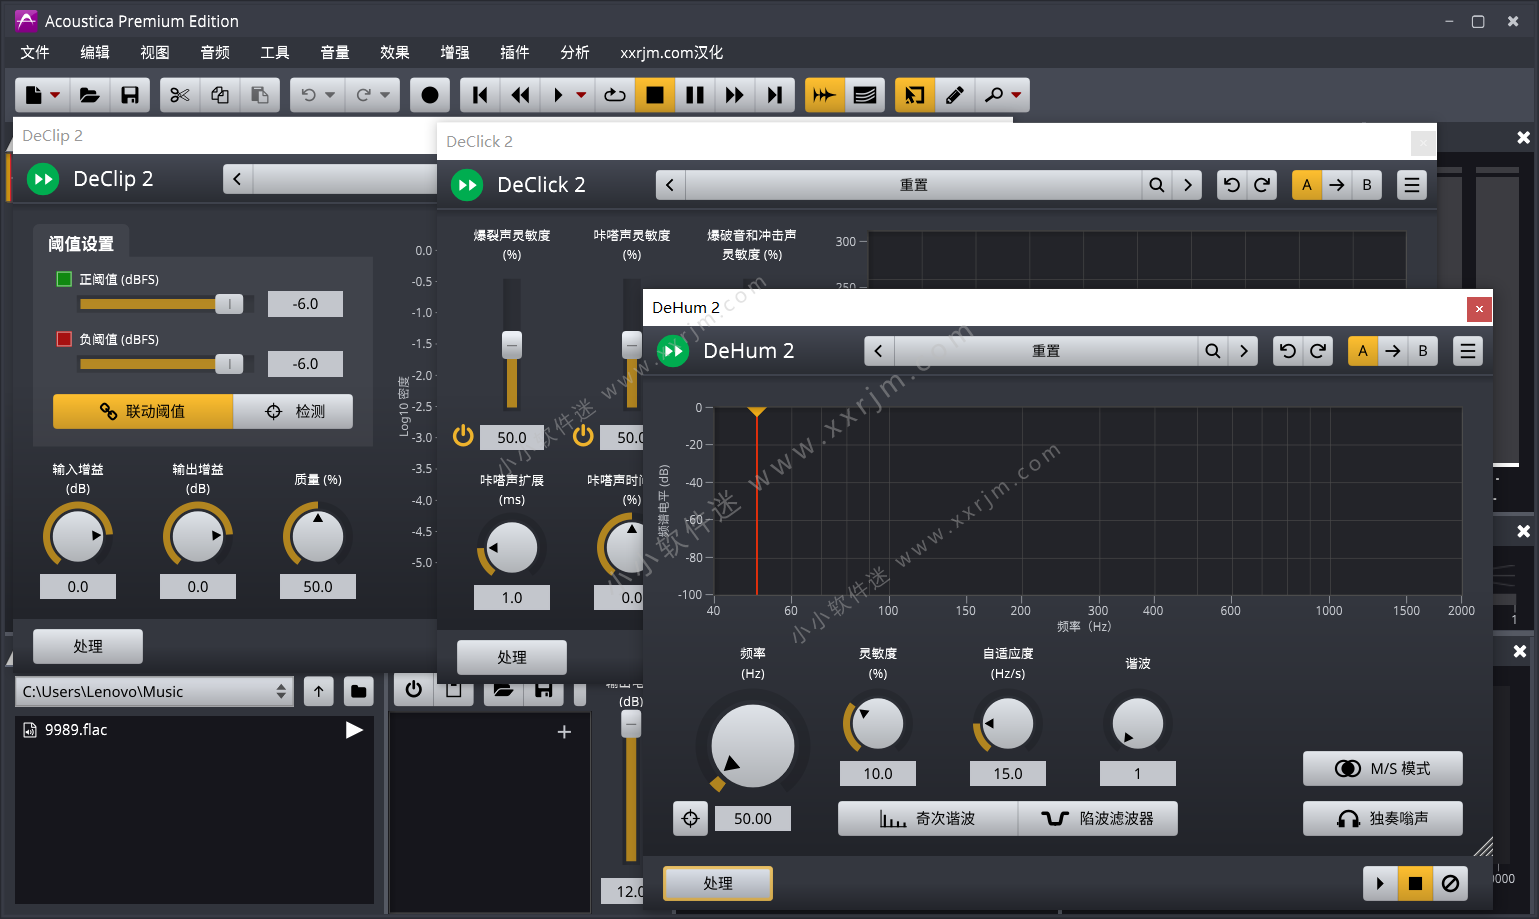Image resolution: width=1539 pixels, height=919 pixels.
Task: Open the play options dropdown arrow
Action: coord(581,95)
